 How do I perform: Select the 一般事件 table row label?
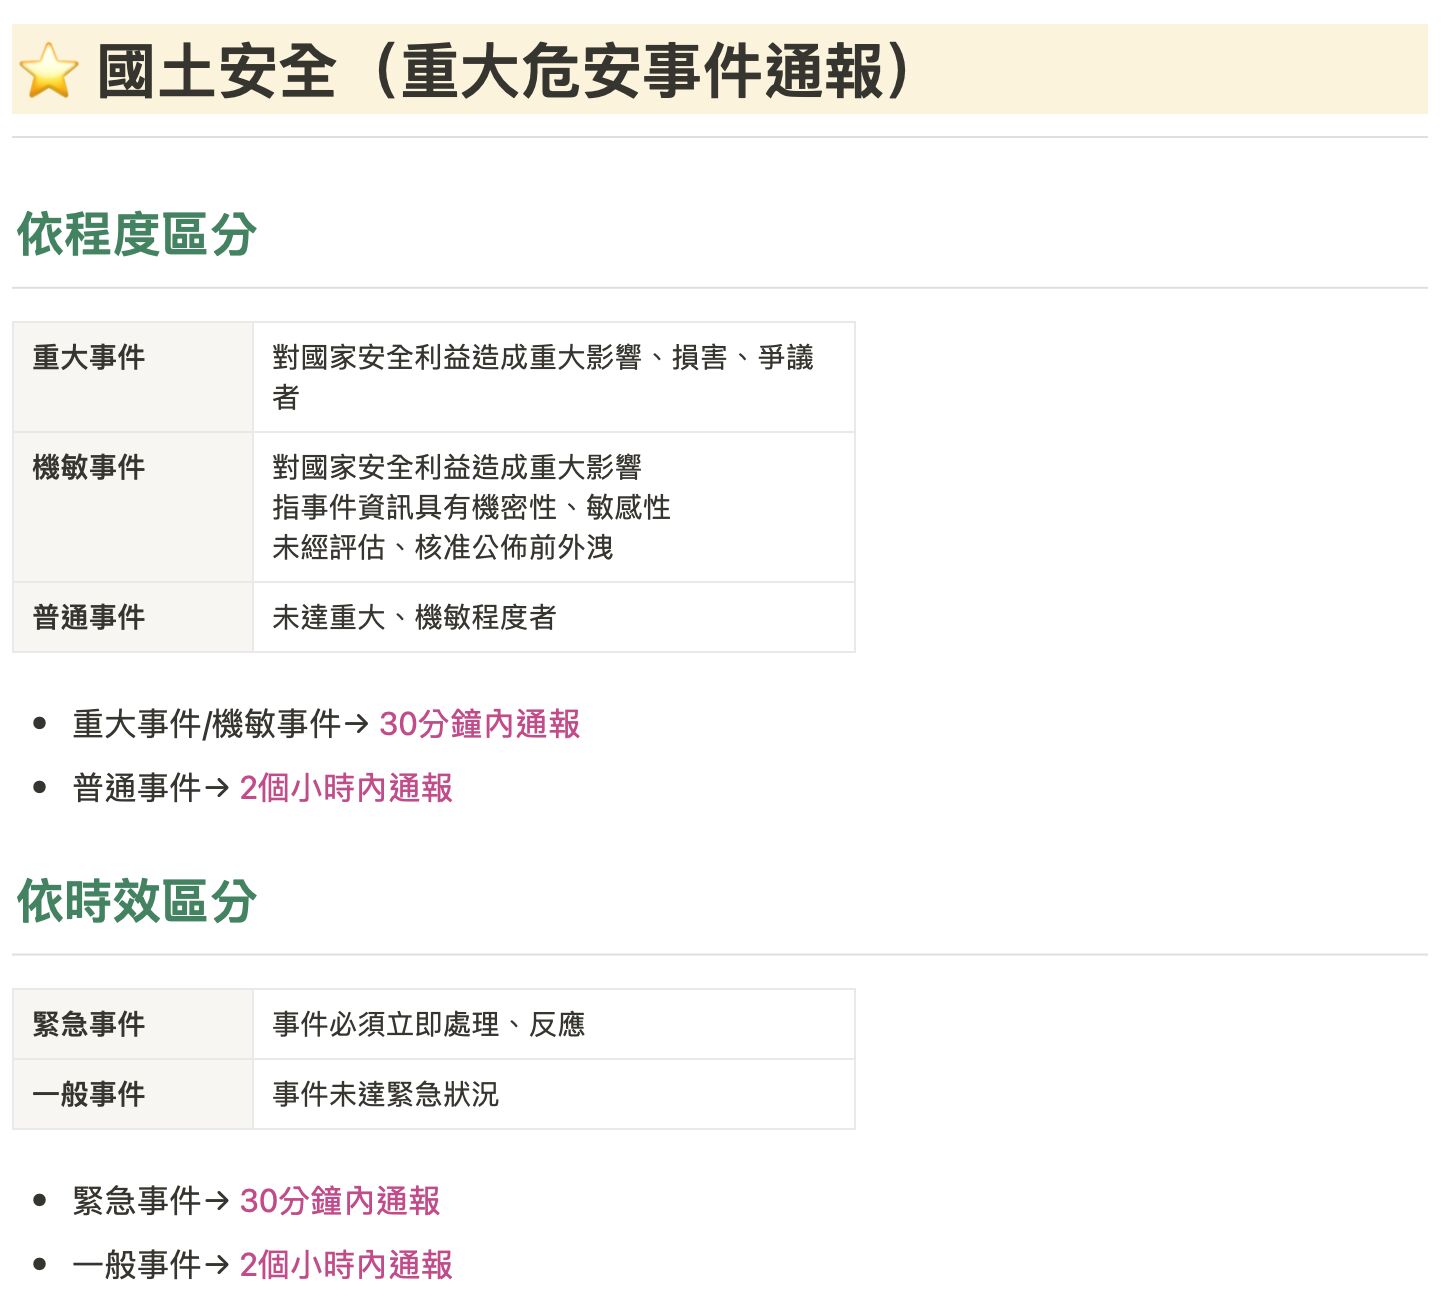coord(89,1094)
